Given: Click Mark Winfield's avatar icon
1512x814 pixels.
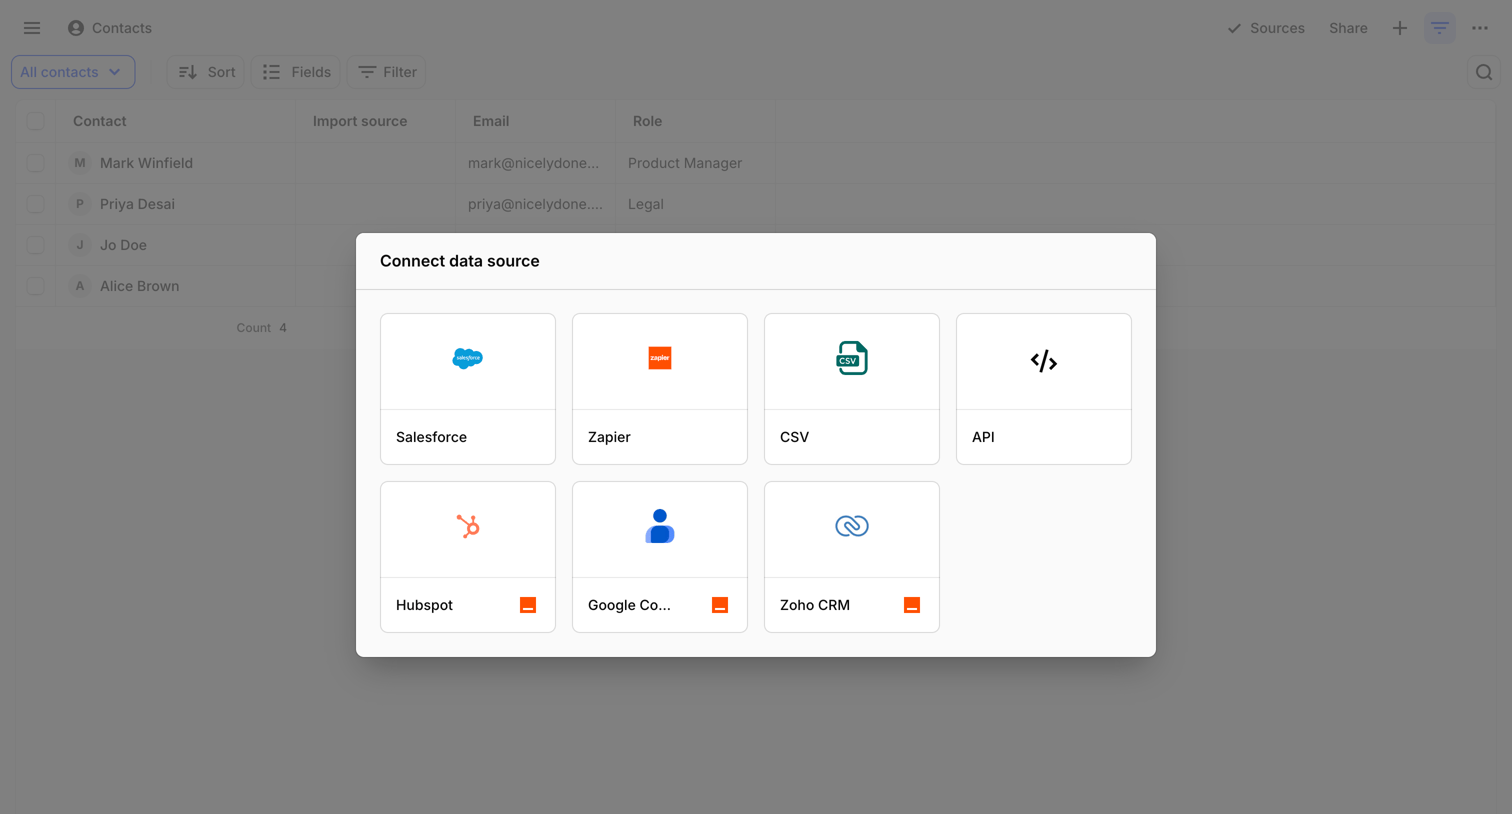Looking at the screenshot, I should (80, 163).
